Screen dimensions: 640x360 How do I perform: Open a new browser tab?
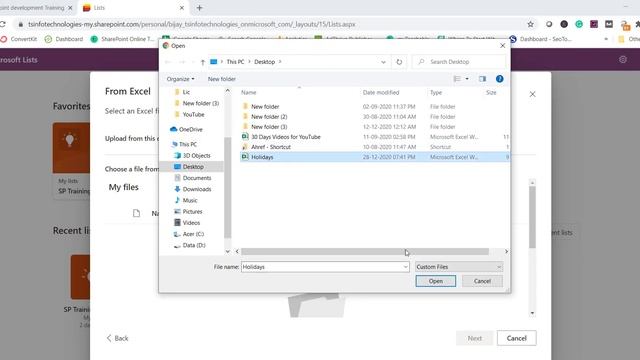click(200, 8)
